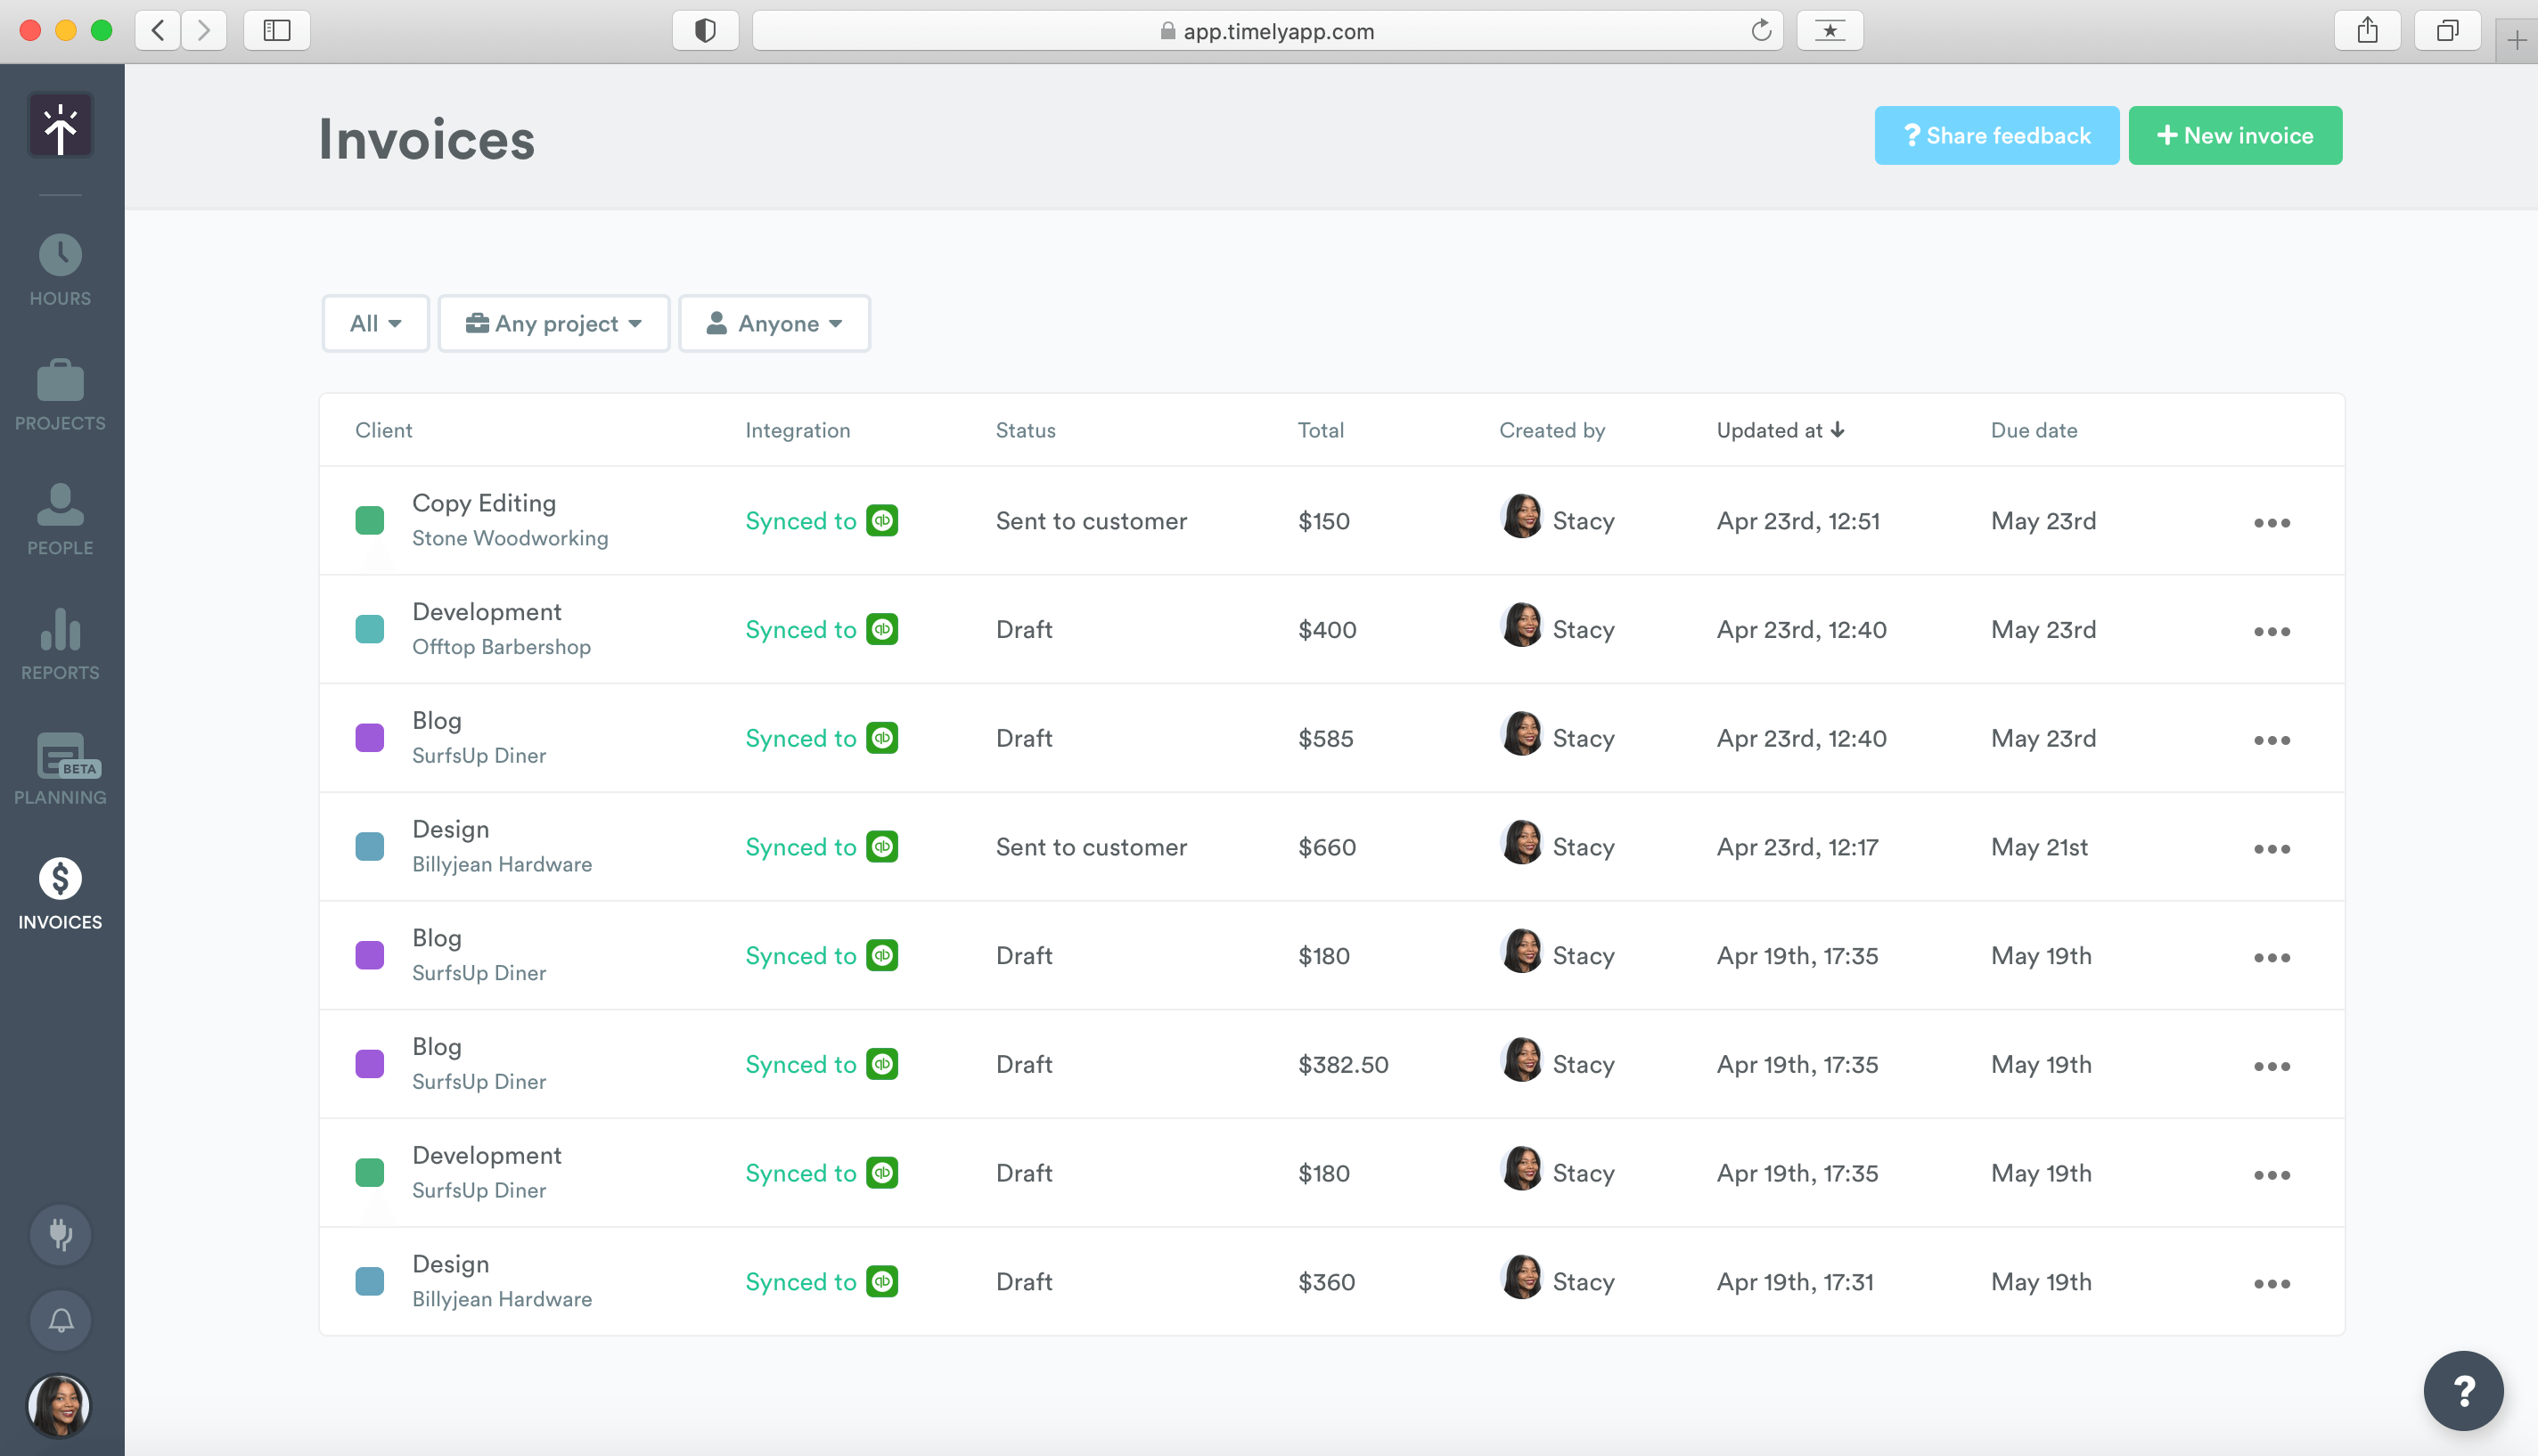Open the People section icon
Image resolution: width=2538 pixels, height=1456 pixels.
point(60,505)
